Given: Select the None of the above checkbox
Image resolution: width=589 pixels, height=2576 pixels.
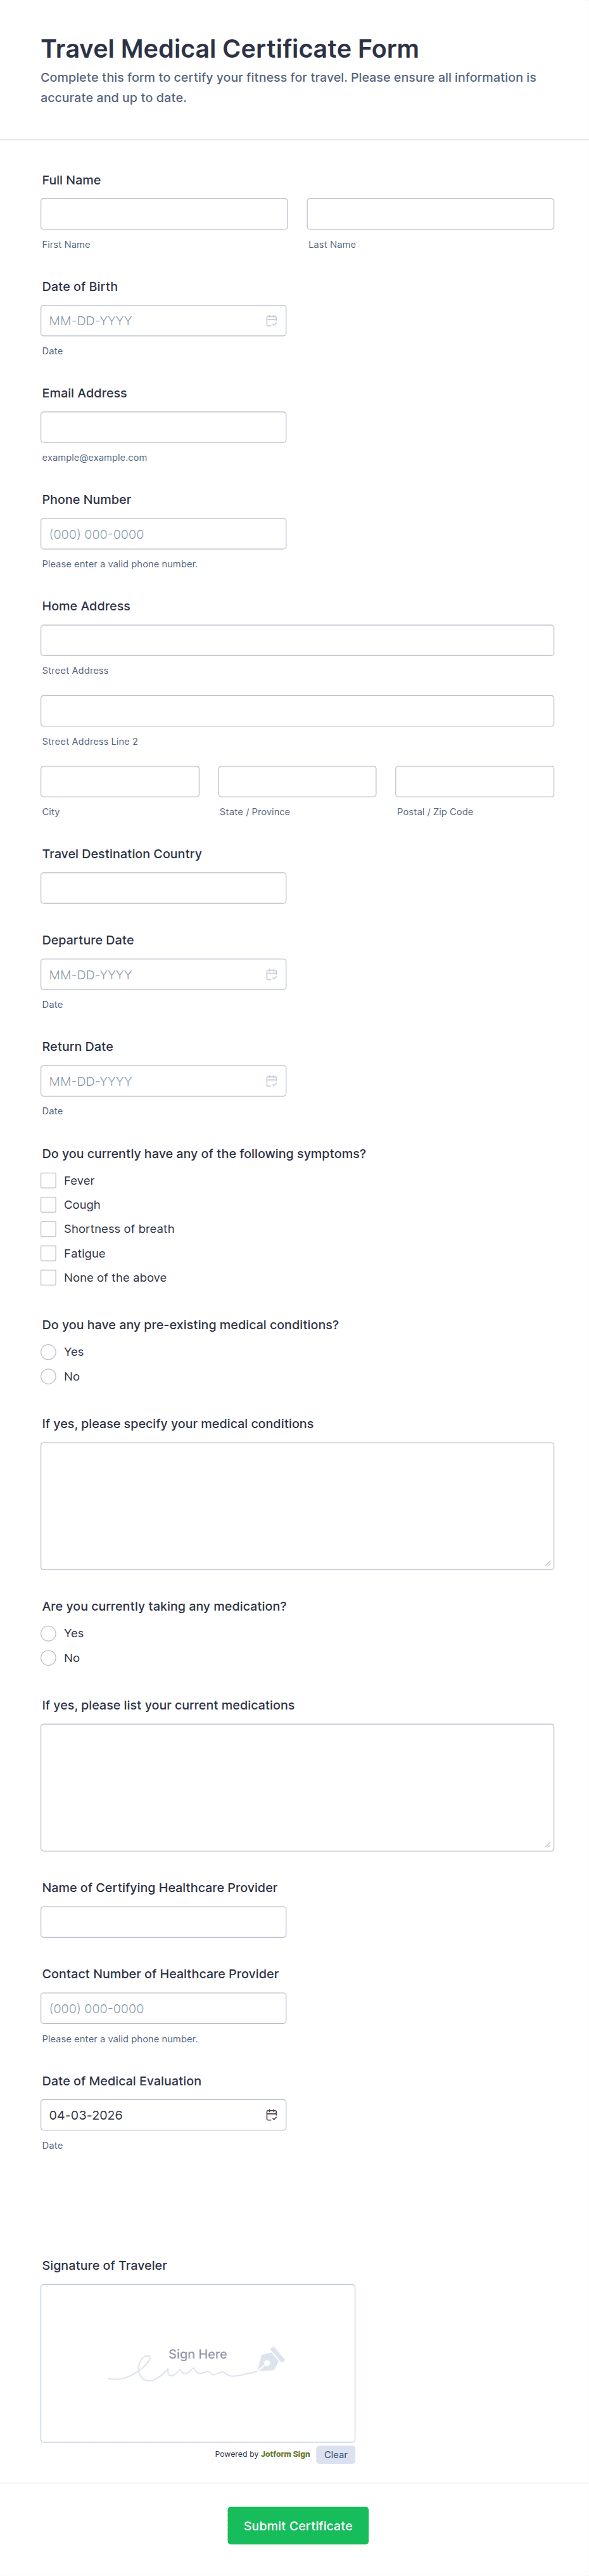Looking at the screenshot, I should (48, 1277).
